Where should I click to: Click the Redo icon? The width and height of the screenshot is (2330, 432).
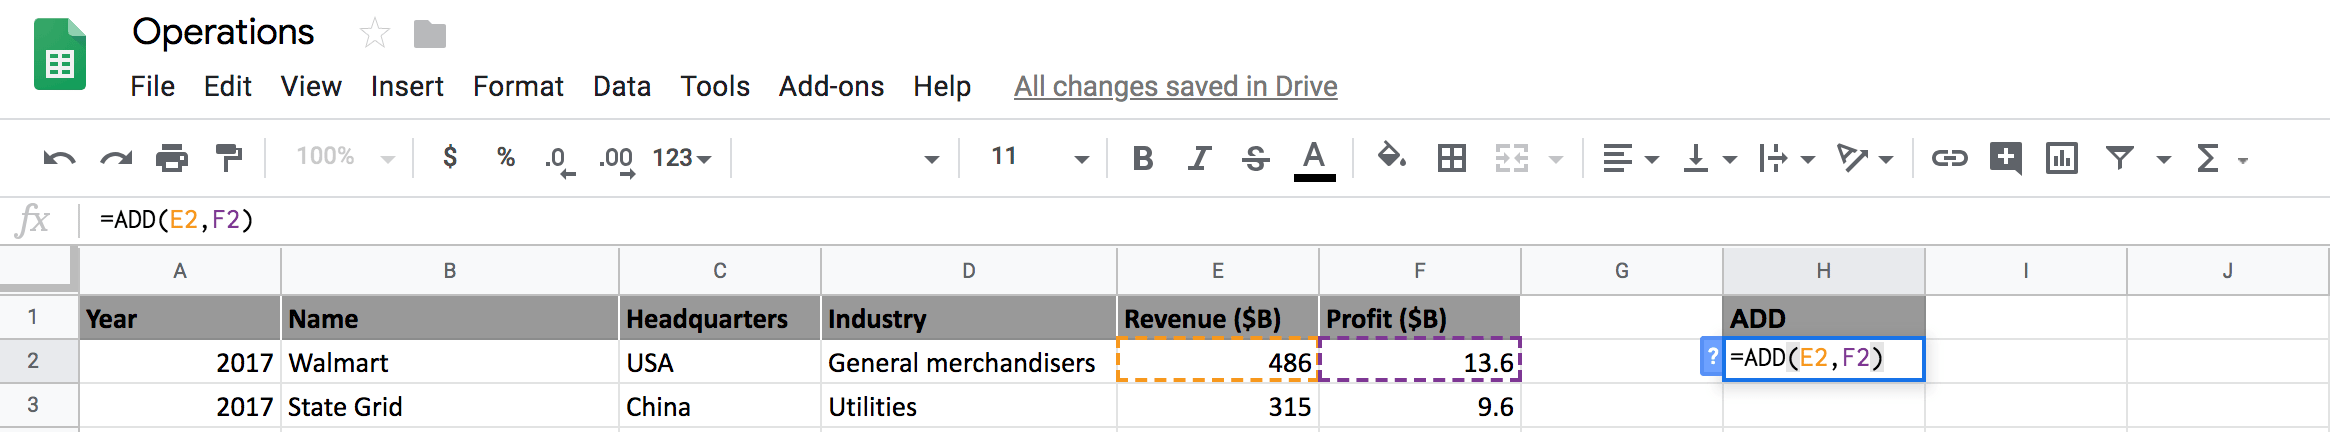tap(116, 158)
